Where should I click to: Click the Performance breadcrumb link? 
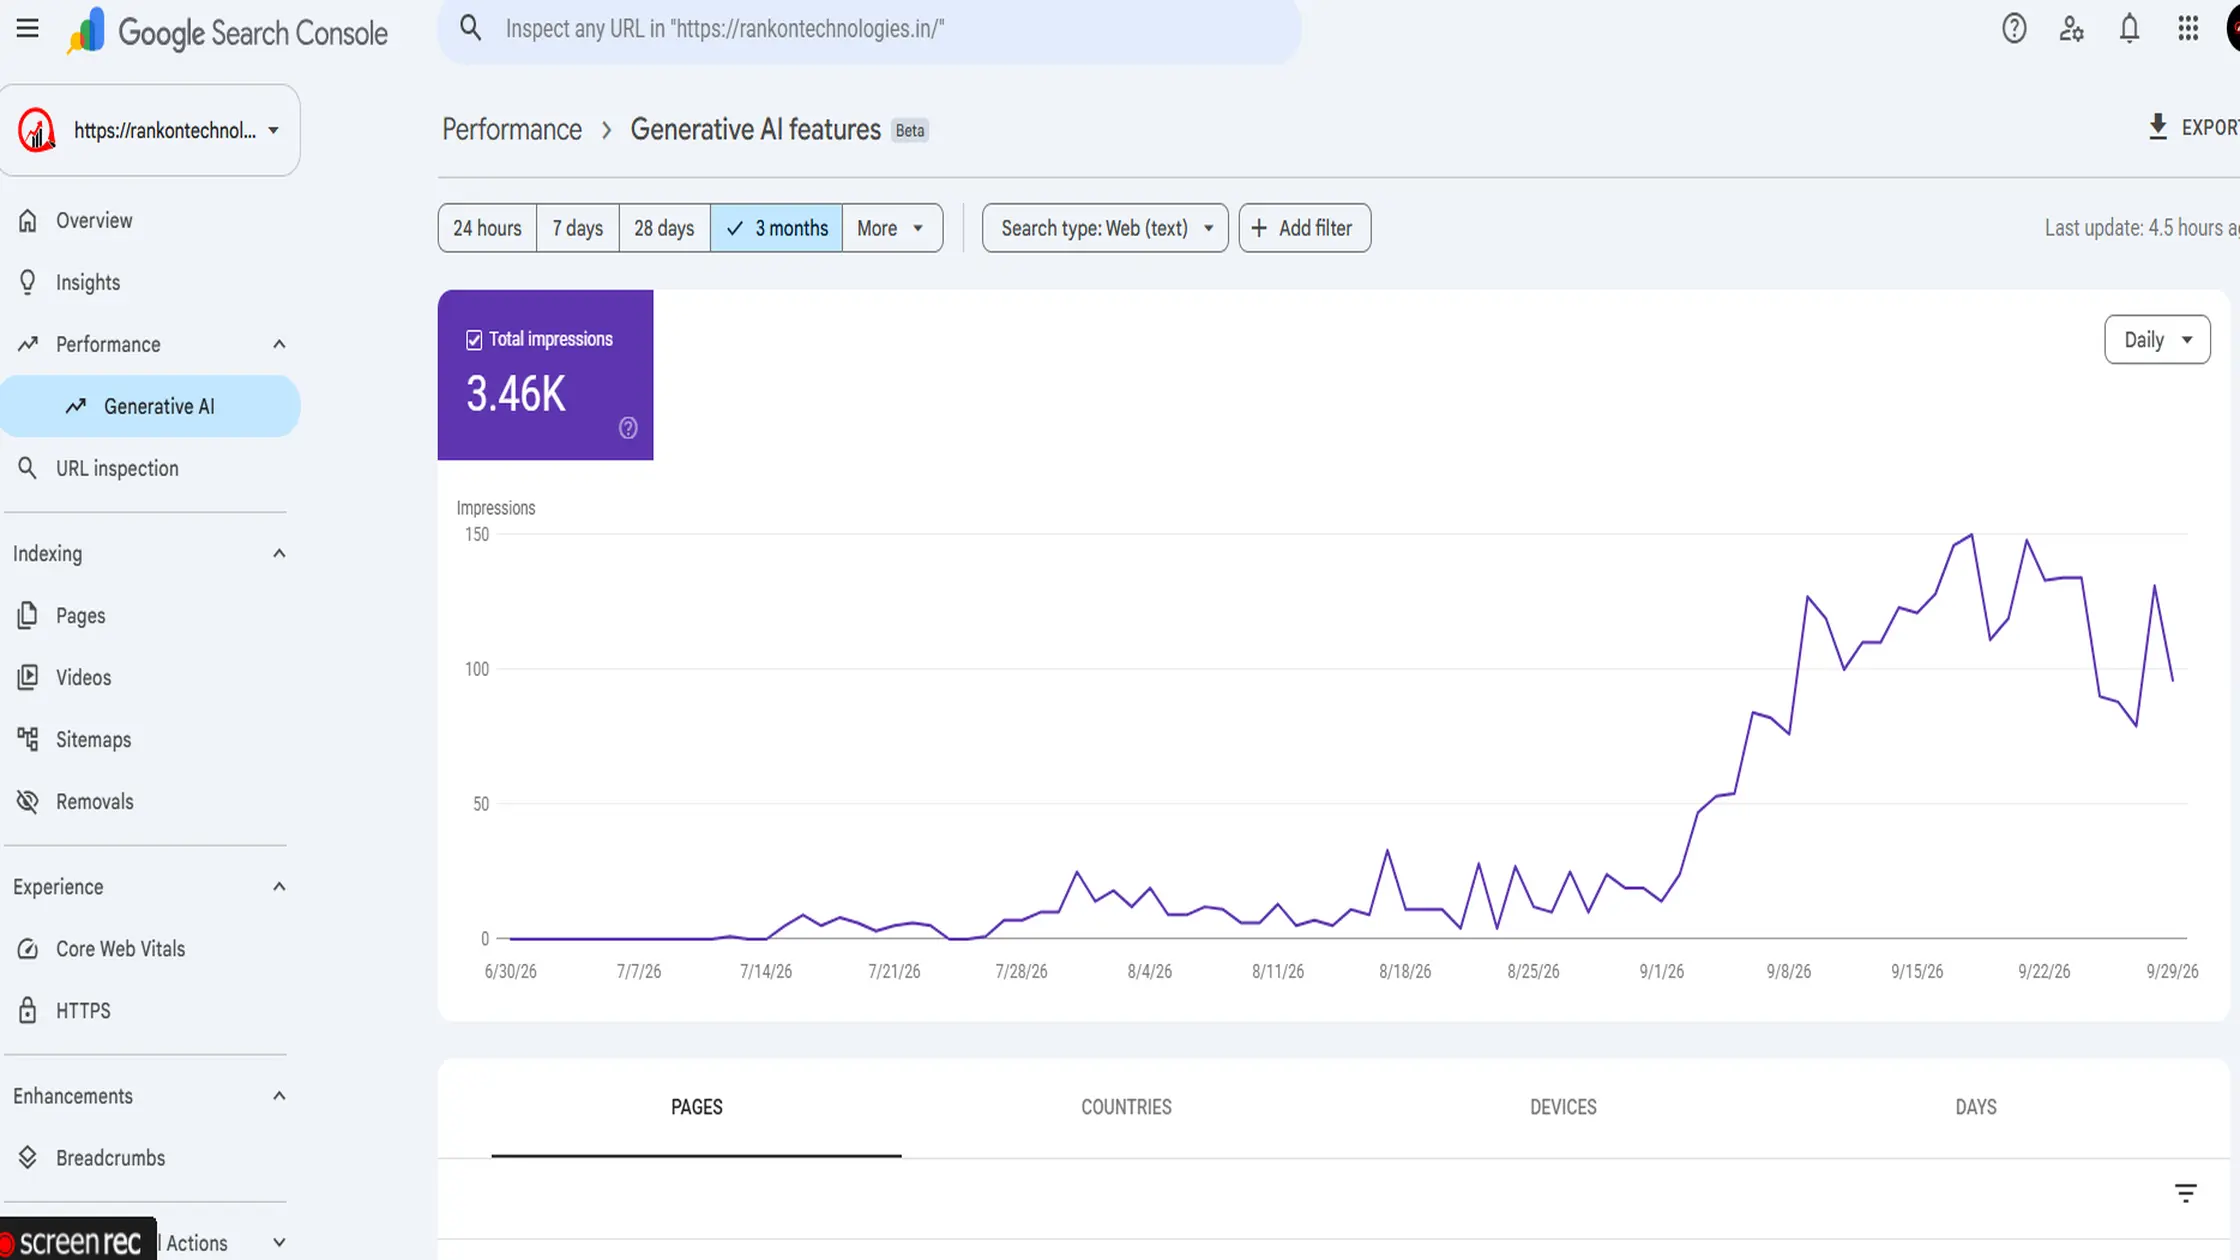click(512, 129)
